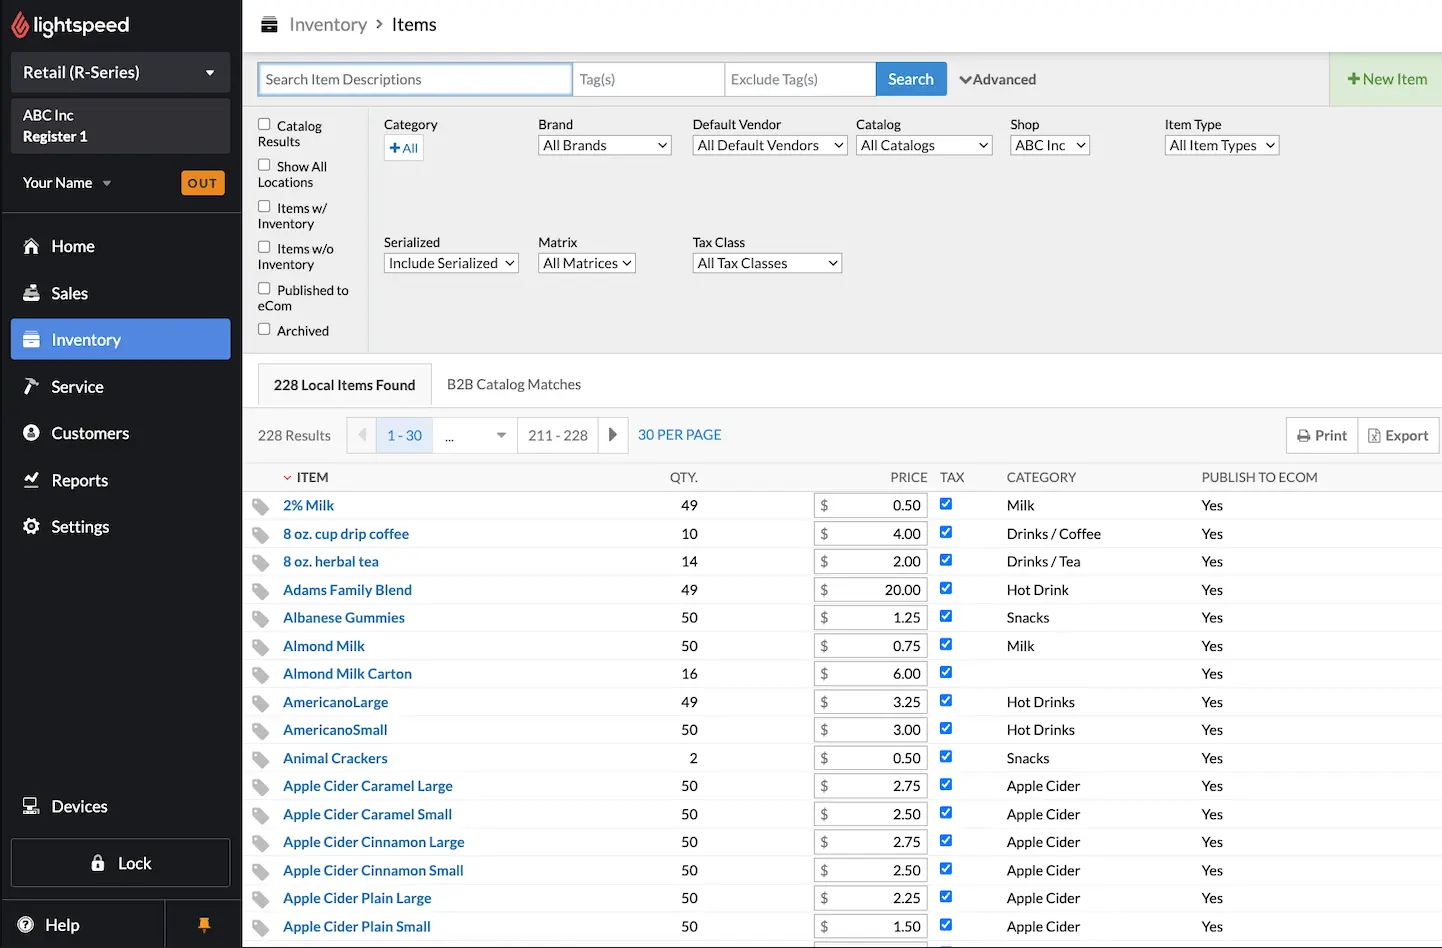The height and width of the screenshot is (948, 1442).
Task: Open the Item Type dropdown
Action: [1221, 144]
